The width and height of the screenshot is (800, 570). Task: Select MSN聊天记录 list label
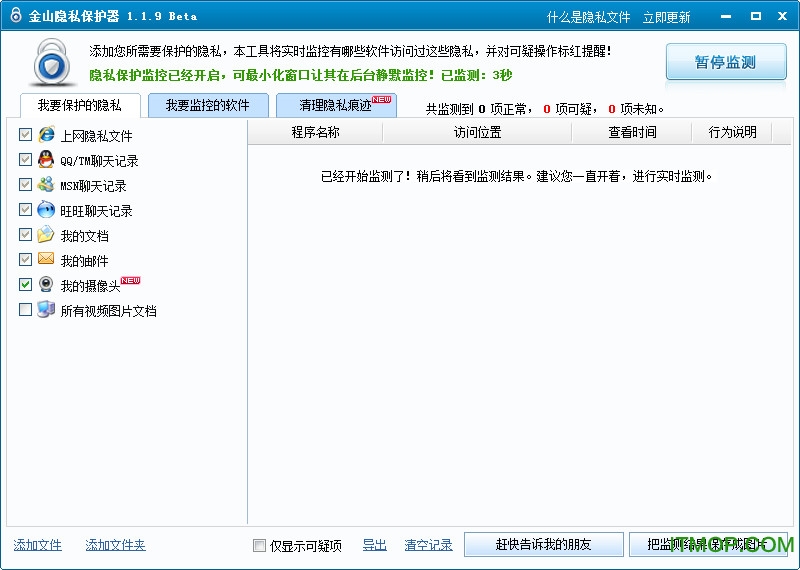pos(93,186)
